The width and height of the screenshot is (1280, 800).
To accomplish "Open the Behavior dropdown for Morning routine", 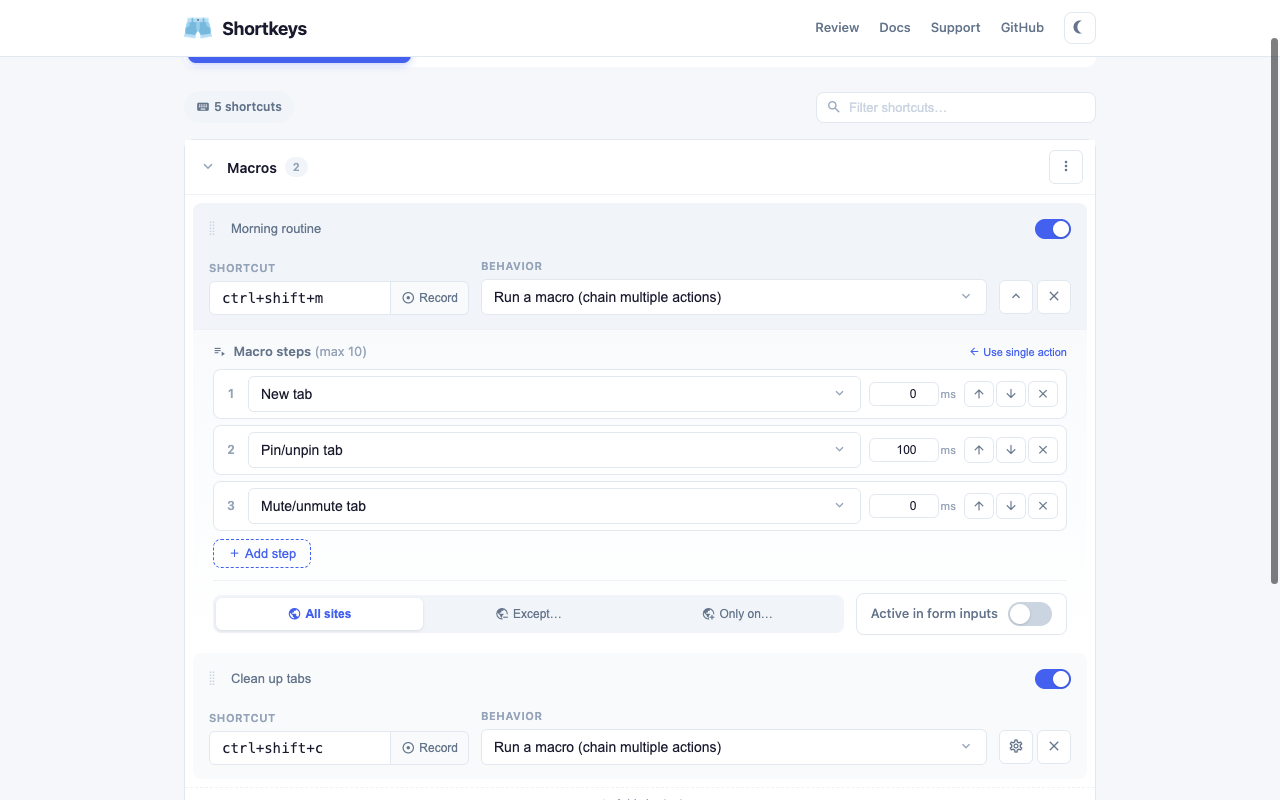I will pyautogui.click(x=733, y=297).
